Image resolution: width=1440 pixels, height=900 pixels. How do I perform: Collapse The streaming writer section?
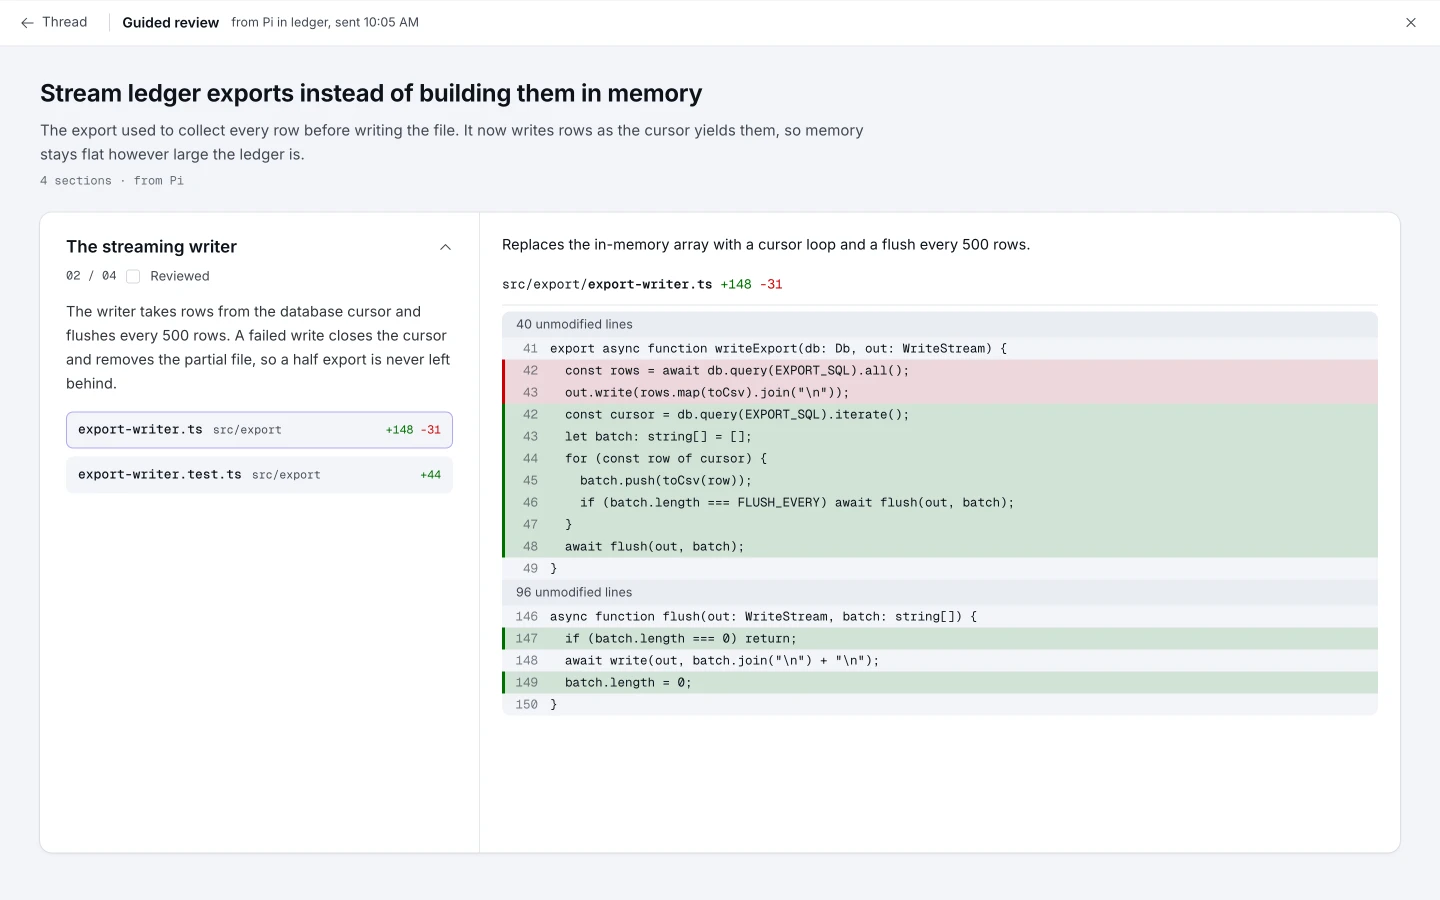[x=446, y=247]
